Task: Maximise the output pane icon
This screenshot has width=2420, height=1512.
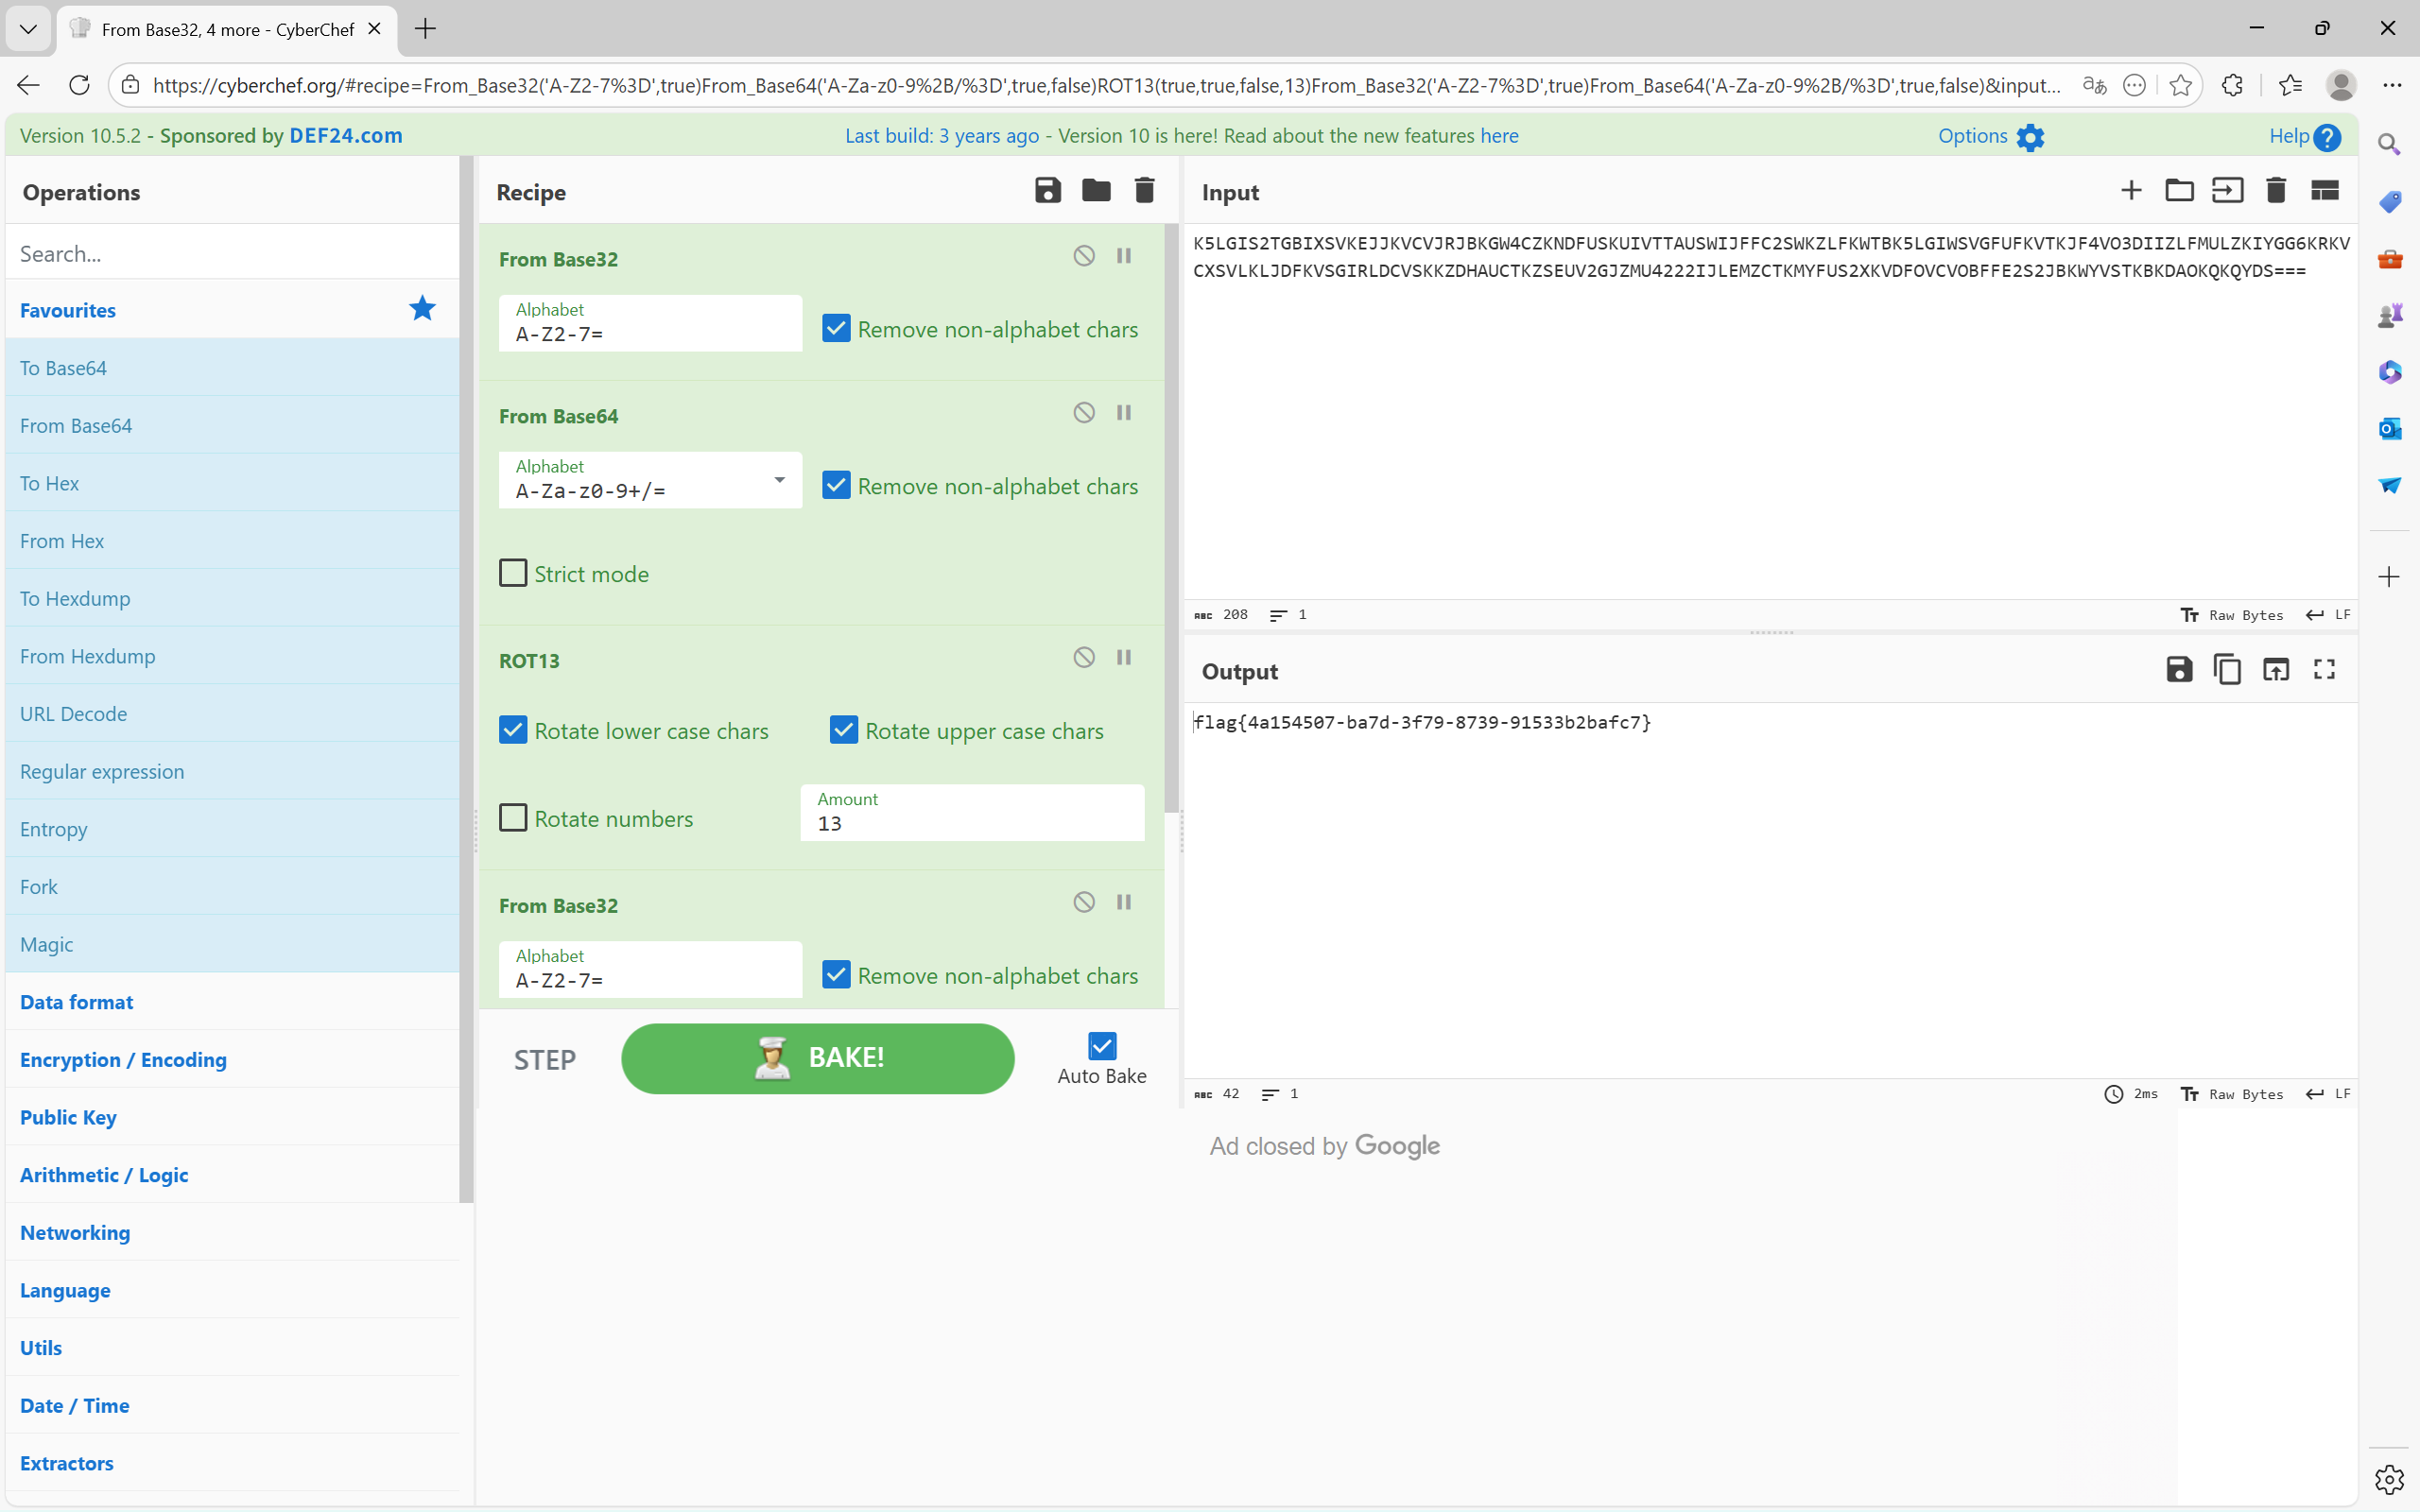Action: pos(2324,670)
